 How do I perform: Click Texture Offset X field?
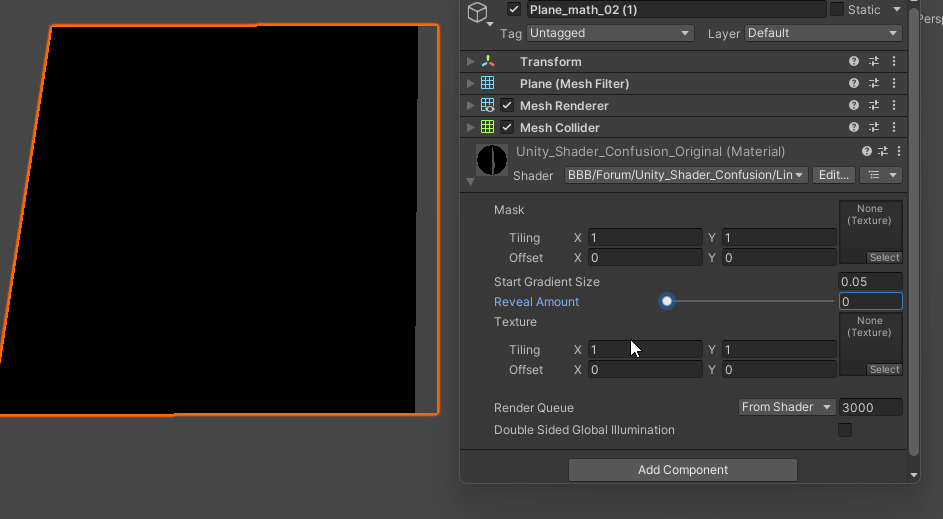click(645, 369)
